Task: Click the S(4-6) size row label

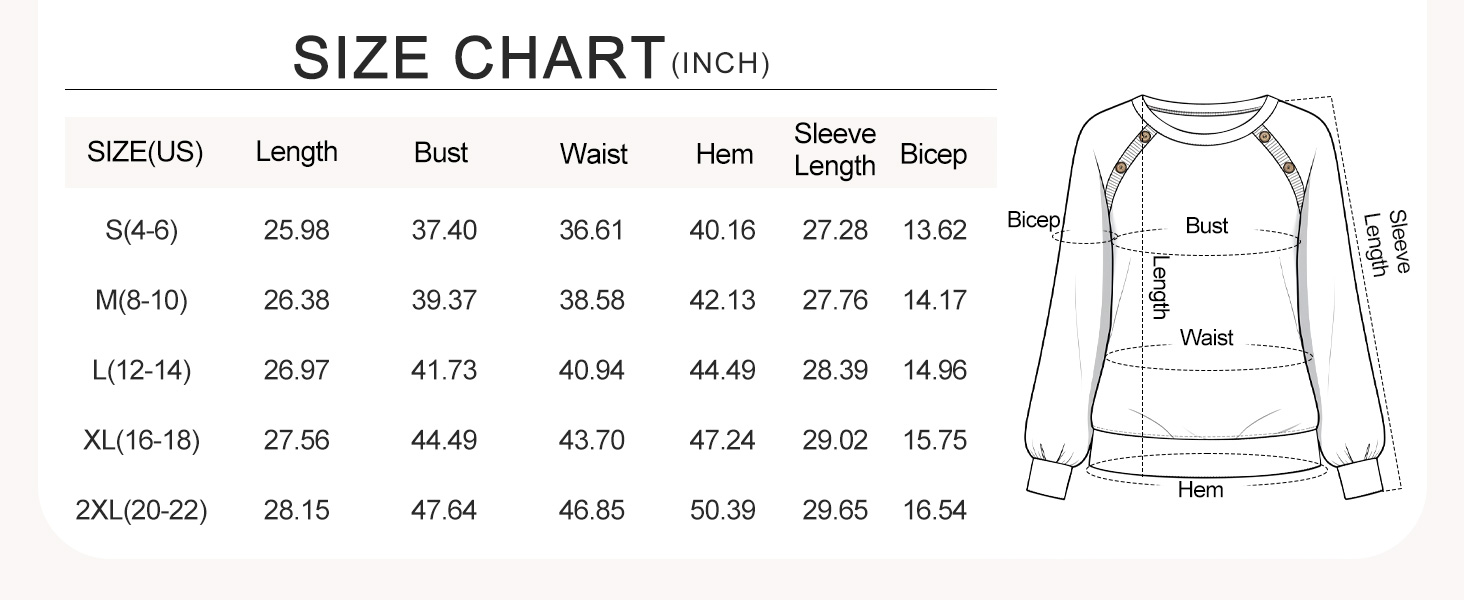Action: [141, 231]
